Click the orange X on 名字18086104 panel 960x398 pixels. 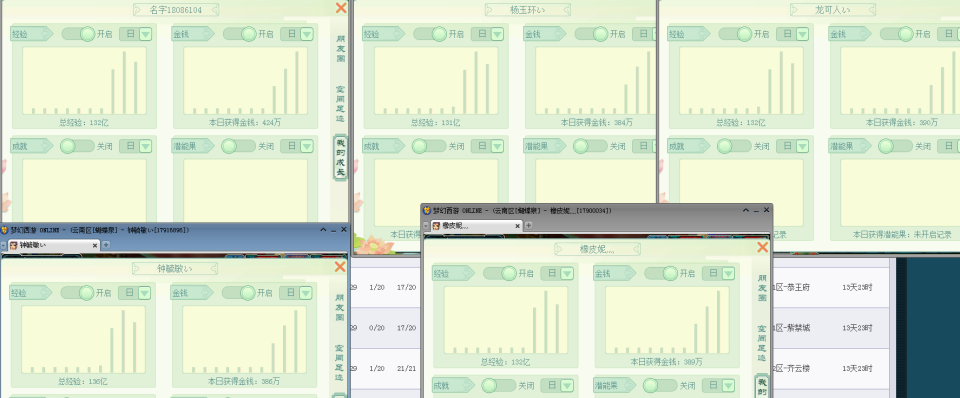[340, 8]
